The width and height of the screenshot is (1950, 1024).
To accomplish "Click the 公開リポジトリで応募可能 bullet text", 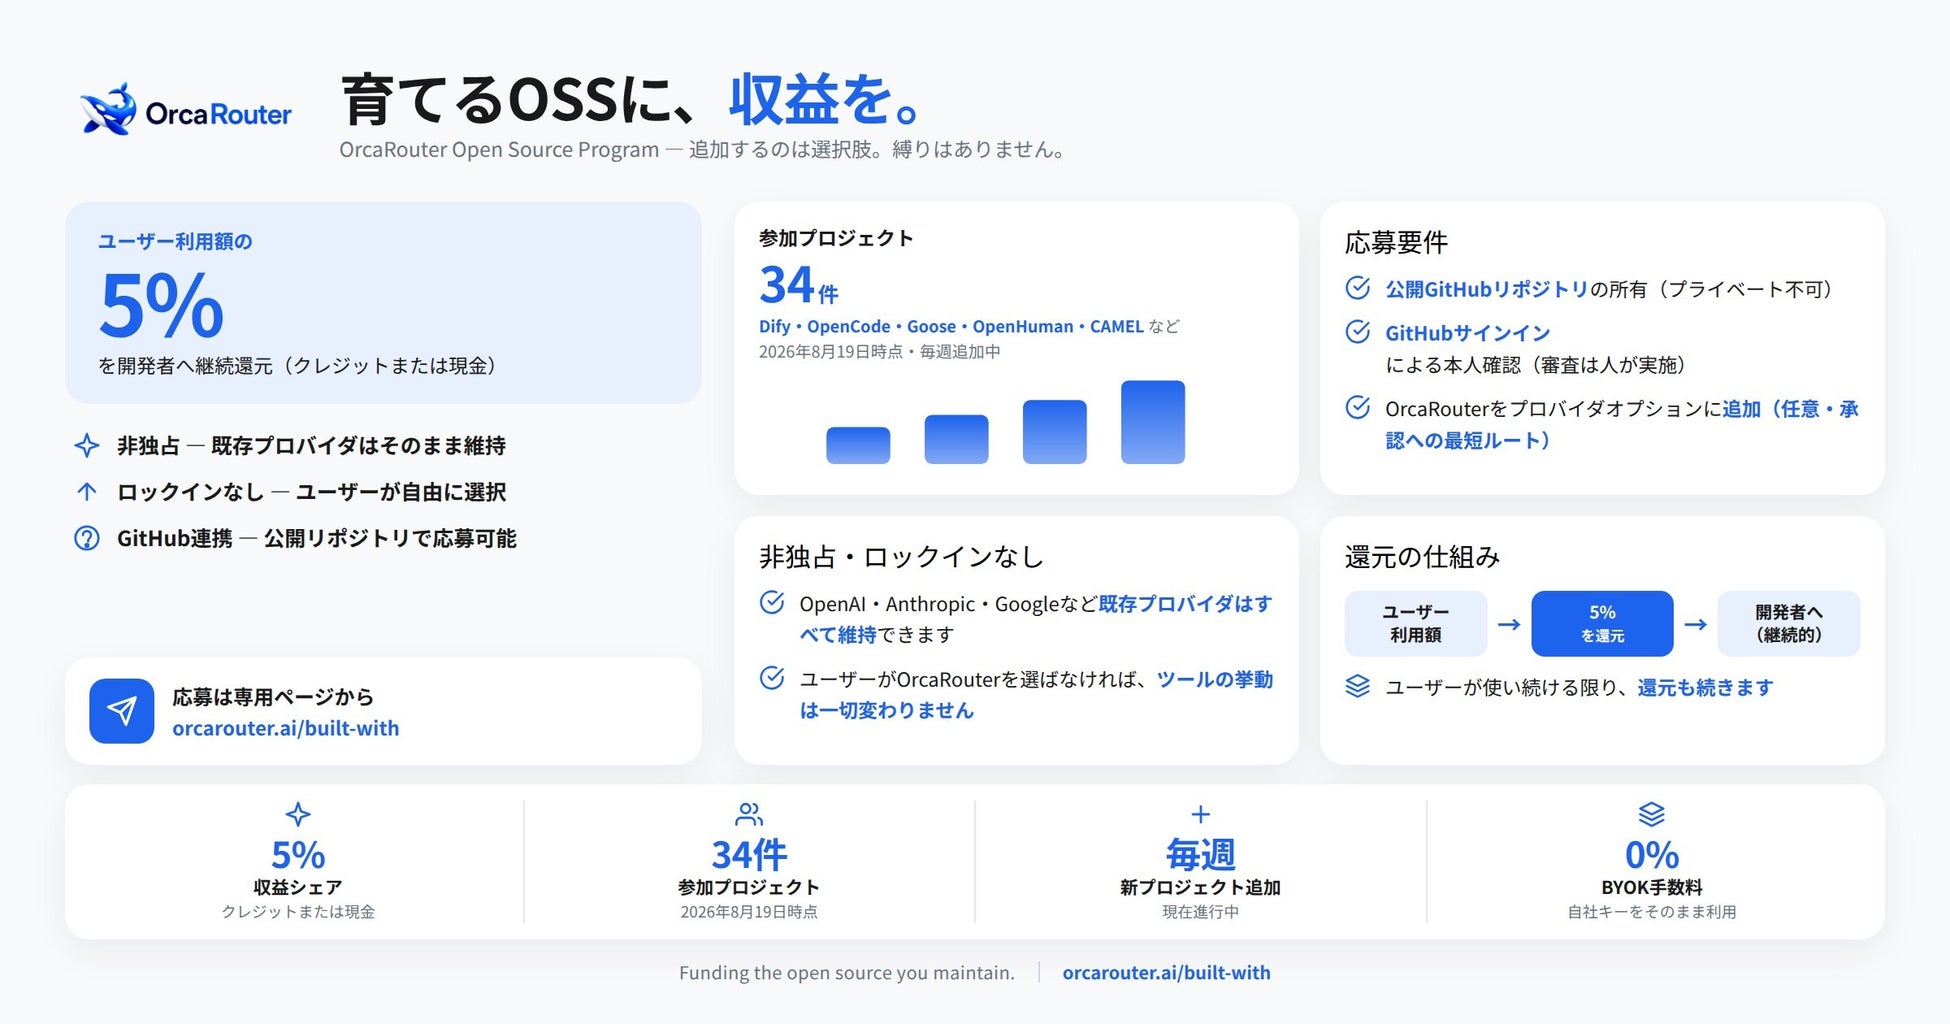I will (x=390, y=538).
